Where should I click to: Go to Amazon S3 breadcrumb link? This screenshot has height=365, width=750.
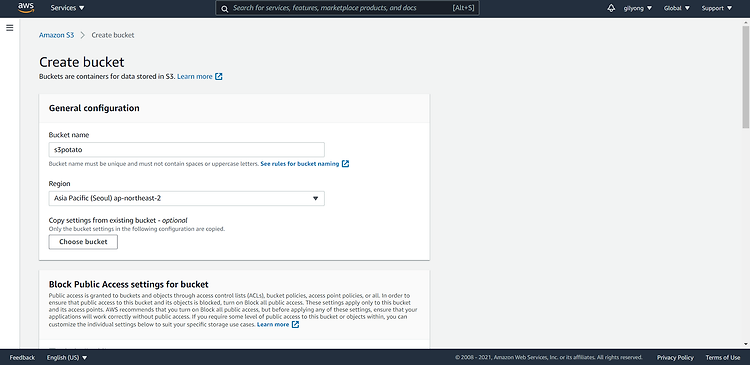[x=56, y=35]
